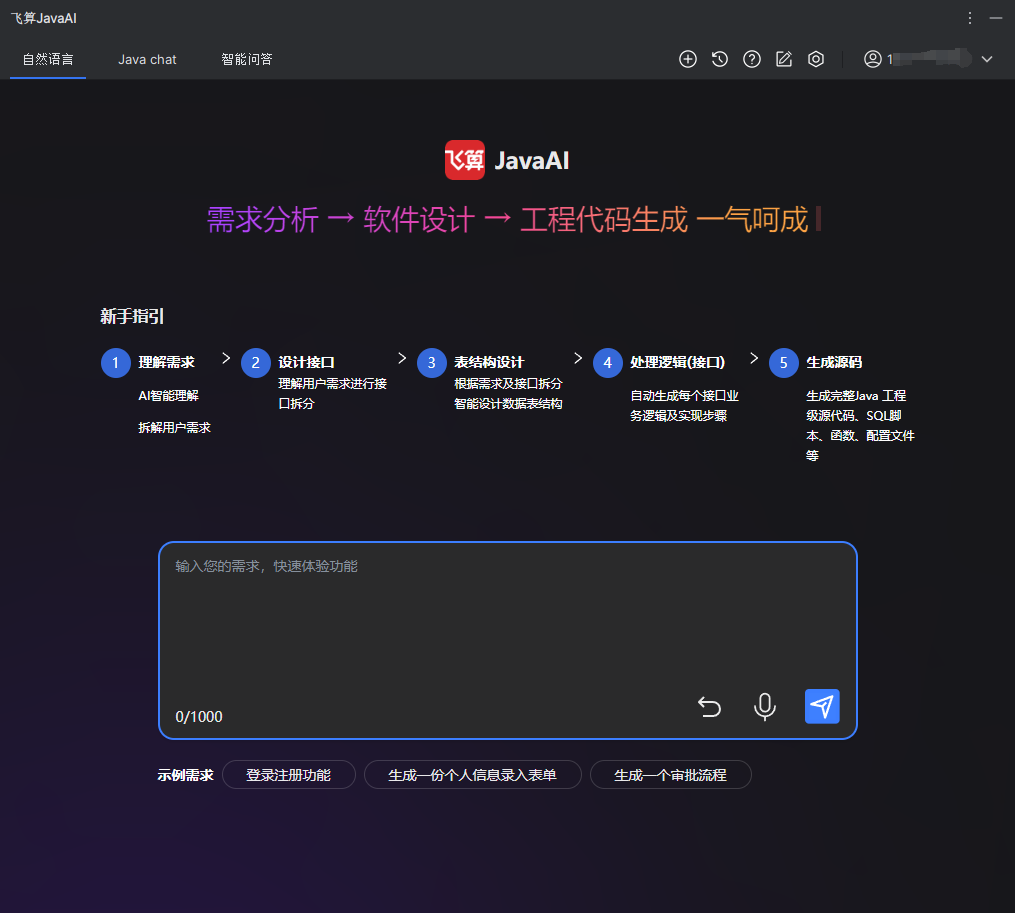Click the chevron arrow after 表结构设计
This screenshot has width=1015, height=913.
point(578,358)
